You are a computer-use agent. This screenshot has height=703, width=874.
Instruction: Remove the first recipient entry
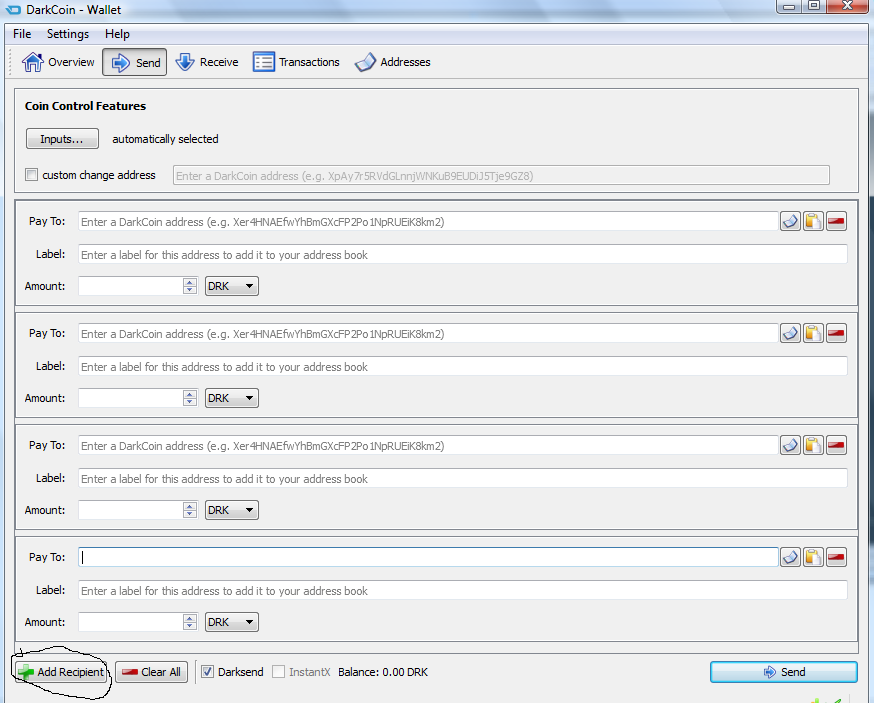836,221
